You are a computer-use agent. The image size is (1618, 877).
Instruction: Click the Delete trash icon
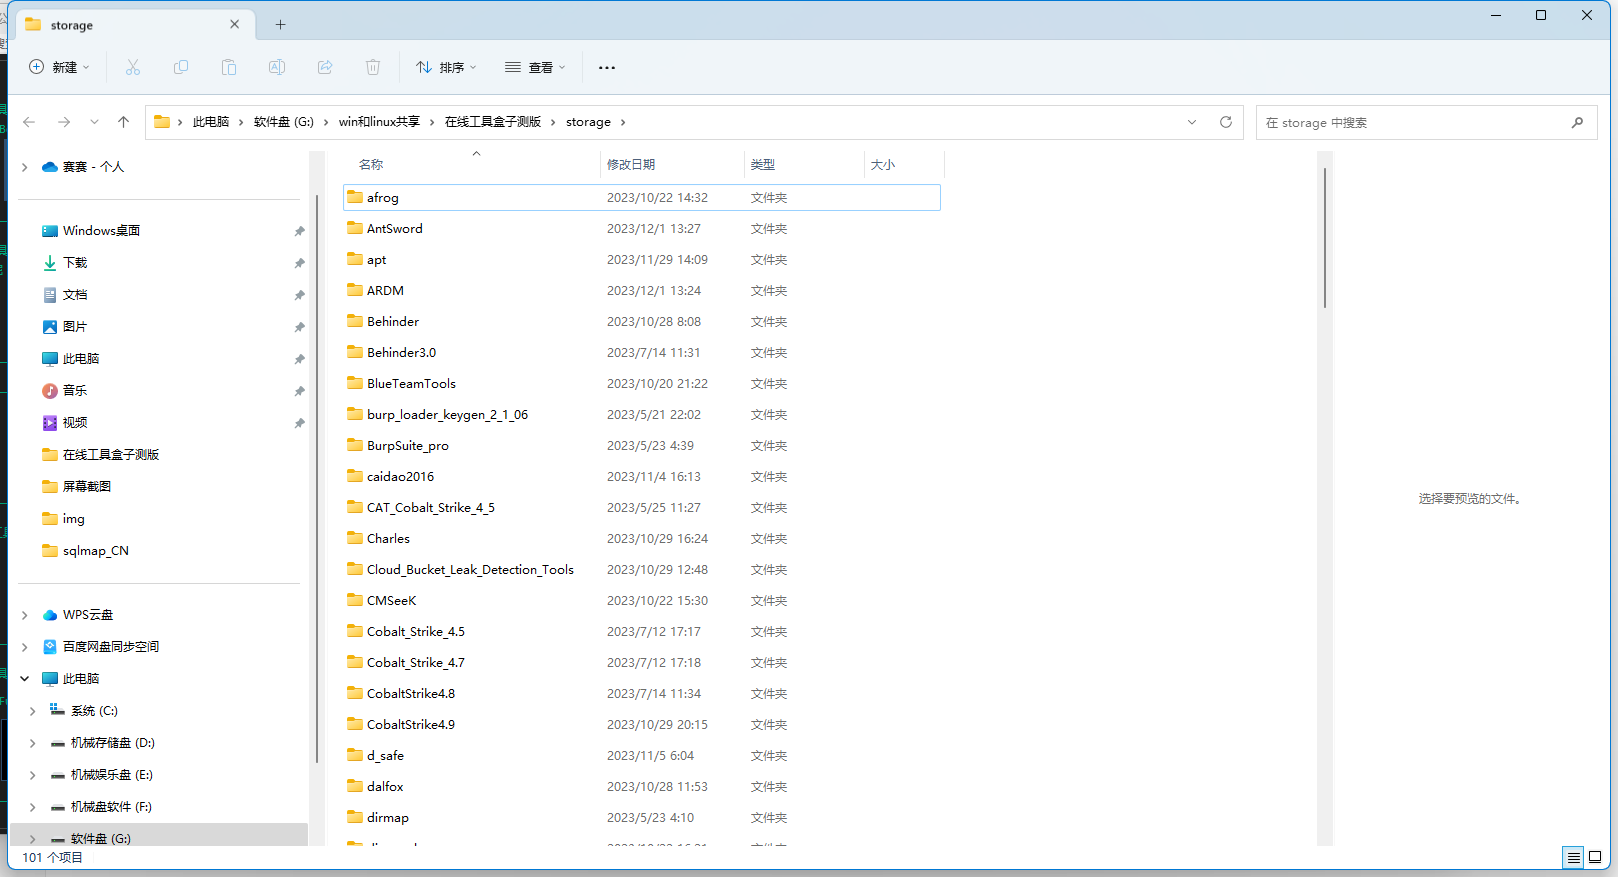pyautogui.click(x=373, y=67)
